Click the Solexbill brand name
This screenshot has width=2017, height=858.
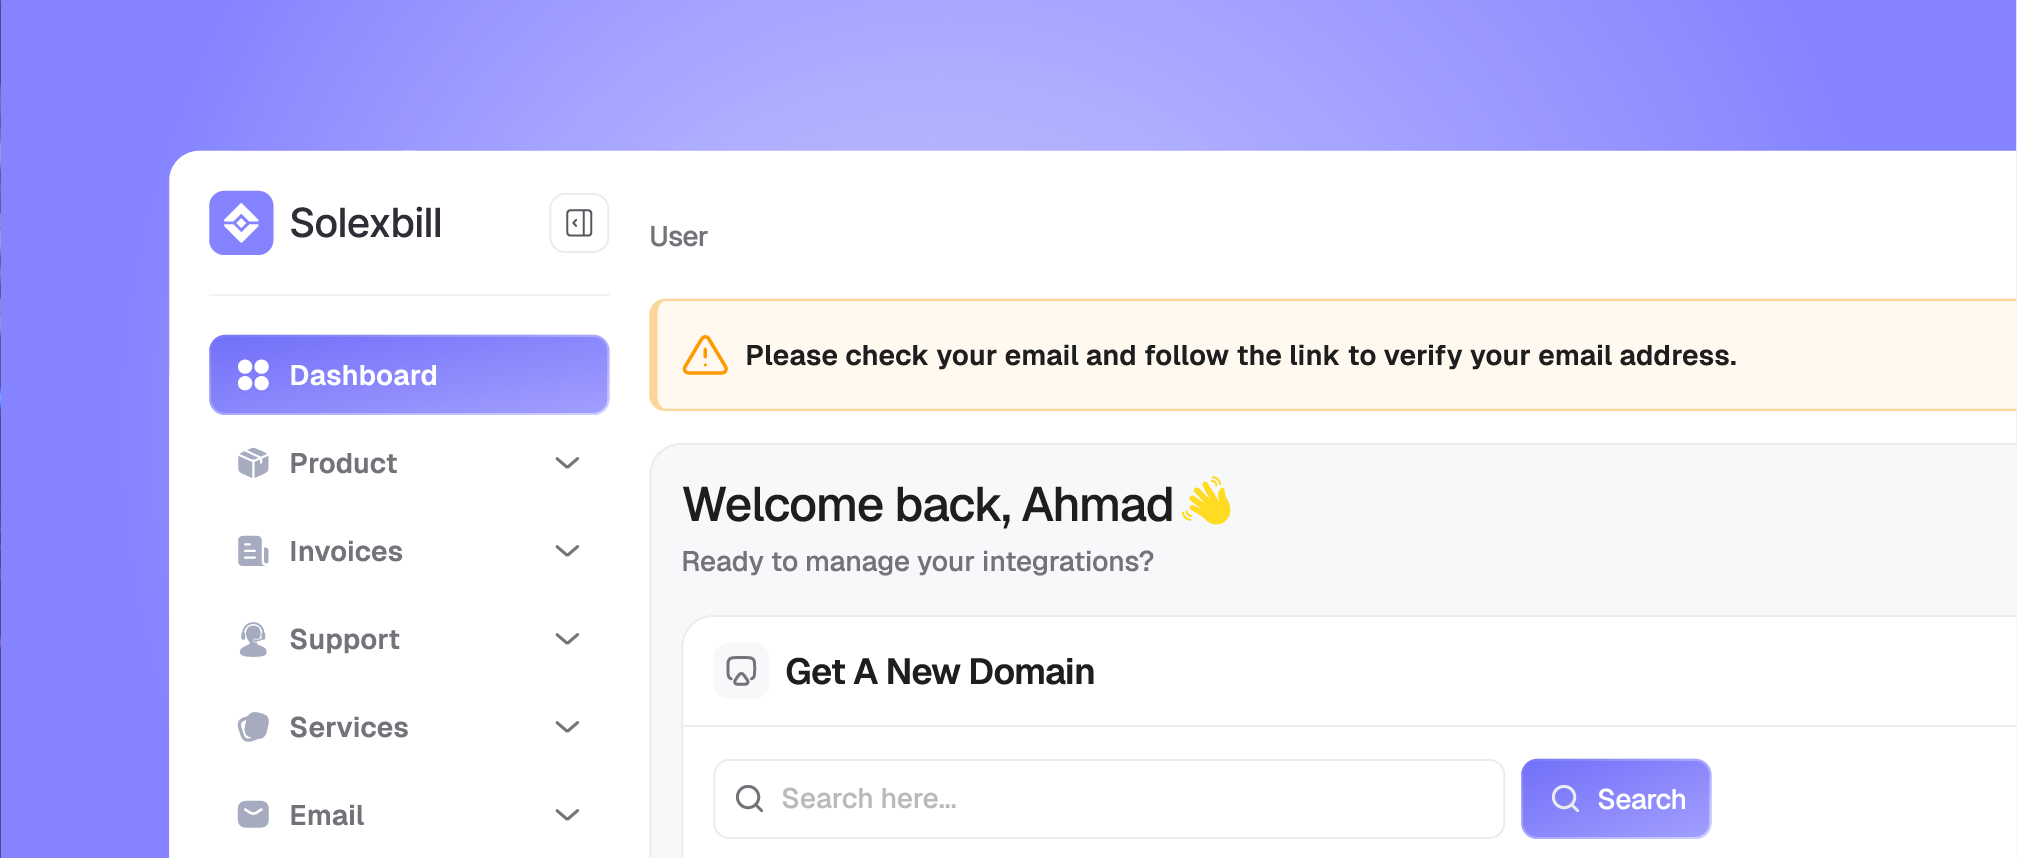(x=365, y=223)
